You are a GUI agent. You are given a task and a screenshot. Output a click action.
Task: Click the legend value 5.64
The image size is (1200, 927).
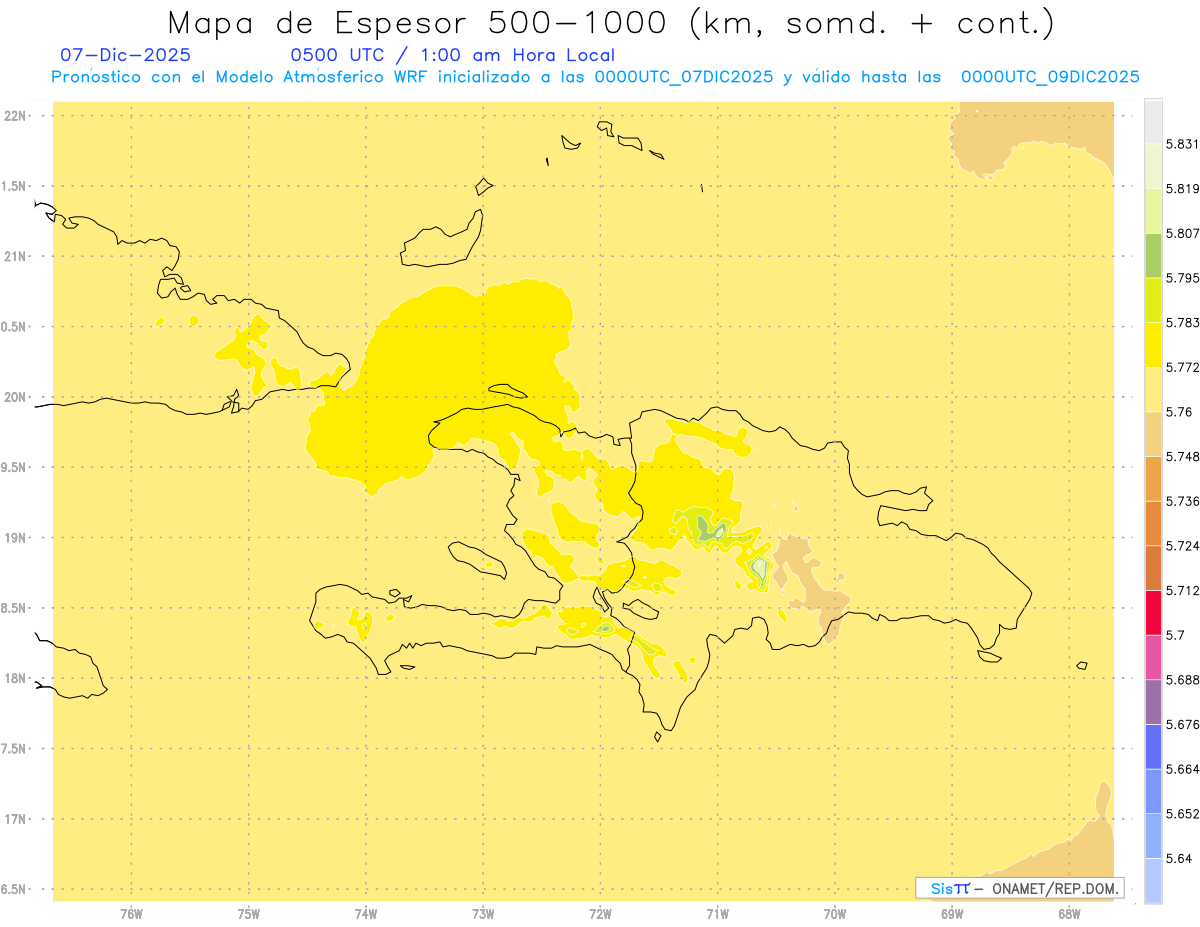(x=1179, y=858)
